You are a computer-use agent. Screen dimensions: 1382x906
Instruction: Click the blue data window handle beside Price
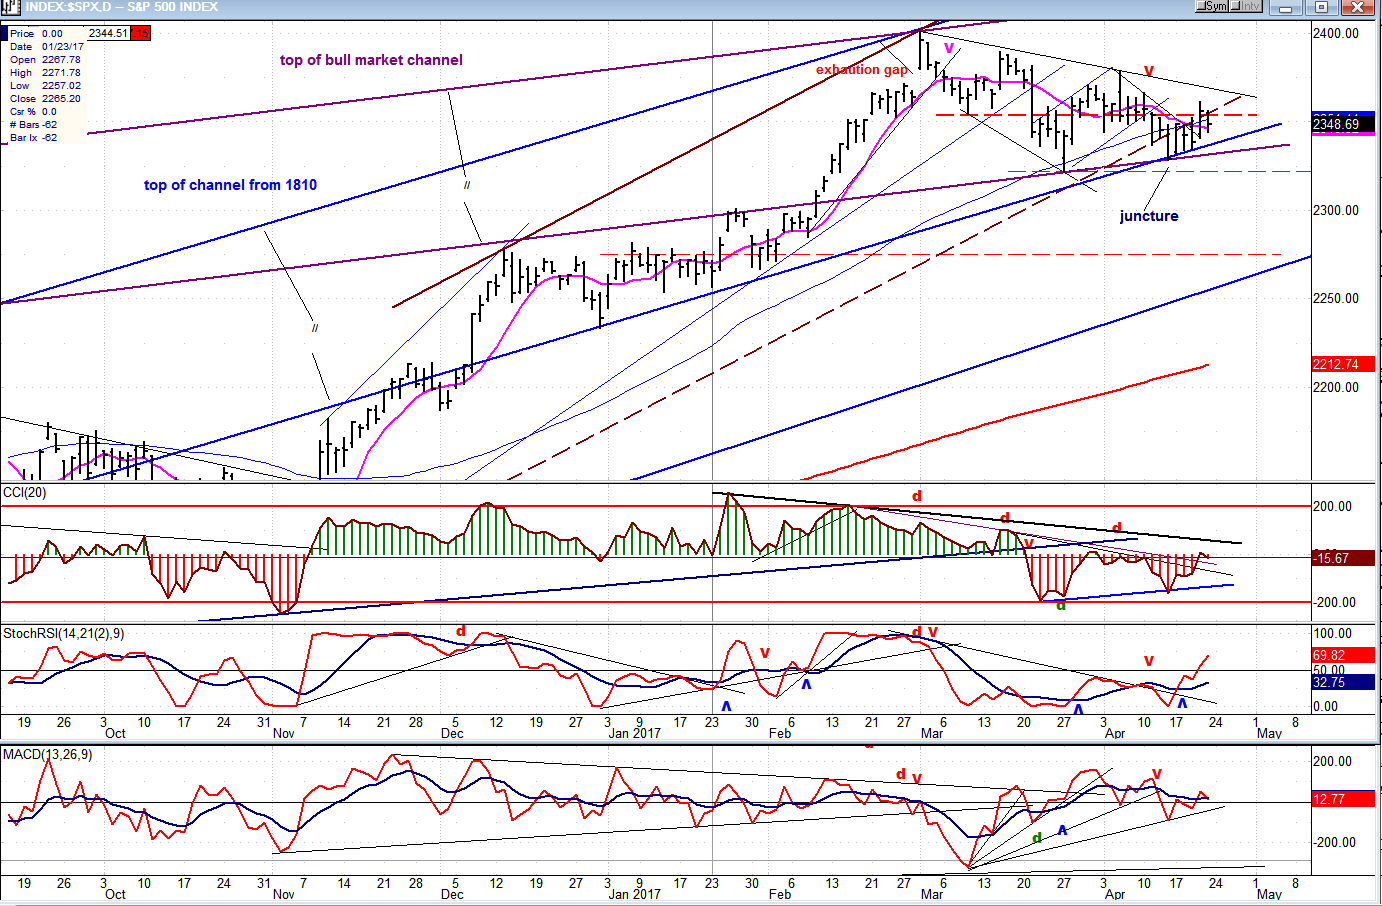coord(4,33)
